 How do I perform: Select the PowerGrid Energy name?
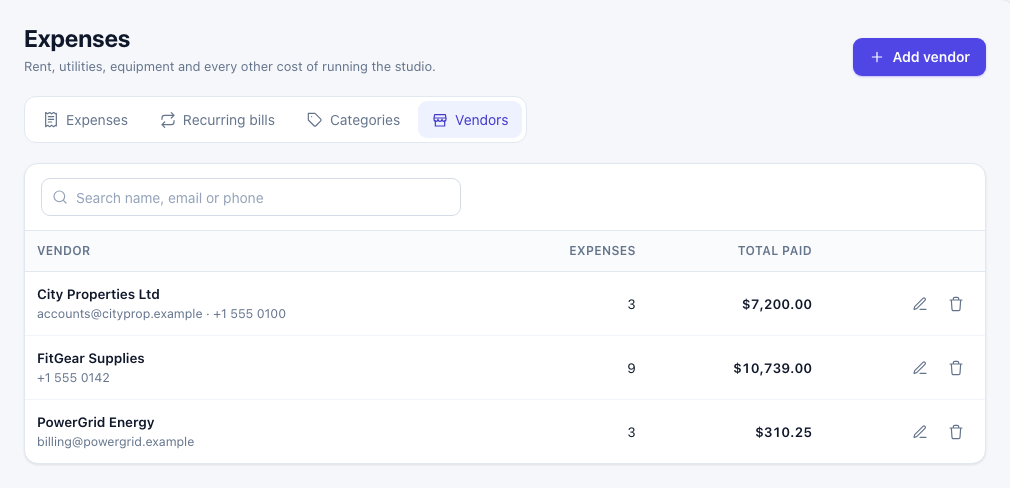[x=96, y=422]
